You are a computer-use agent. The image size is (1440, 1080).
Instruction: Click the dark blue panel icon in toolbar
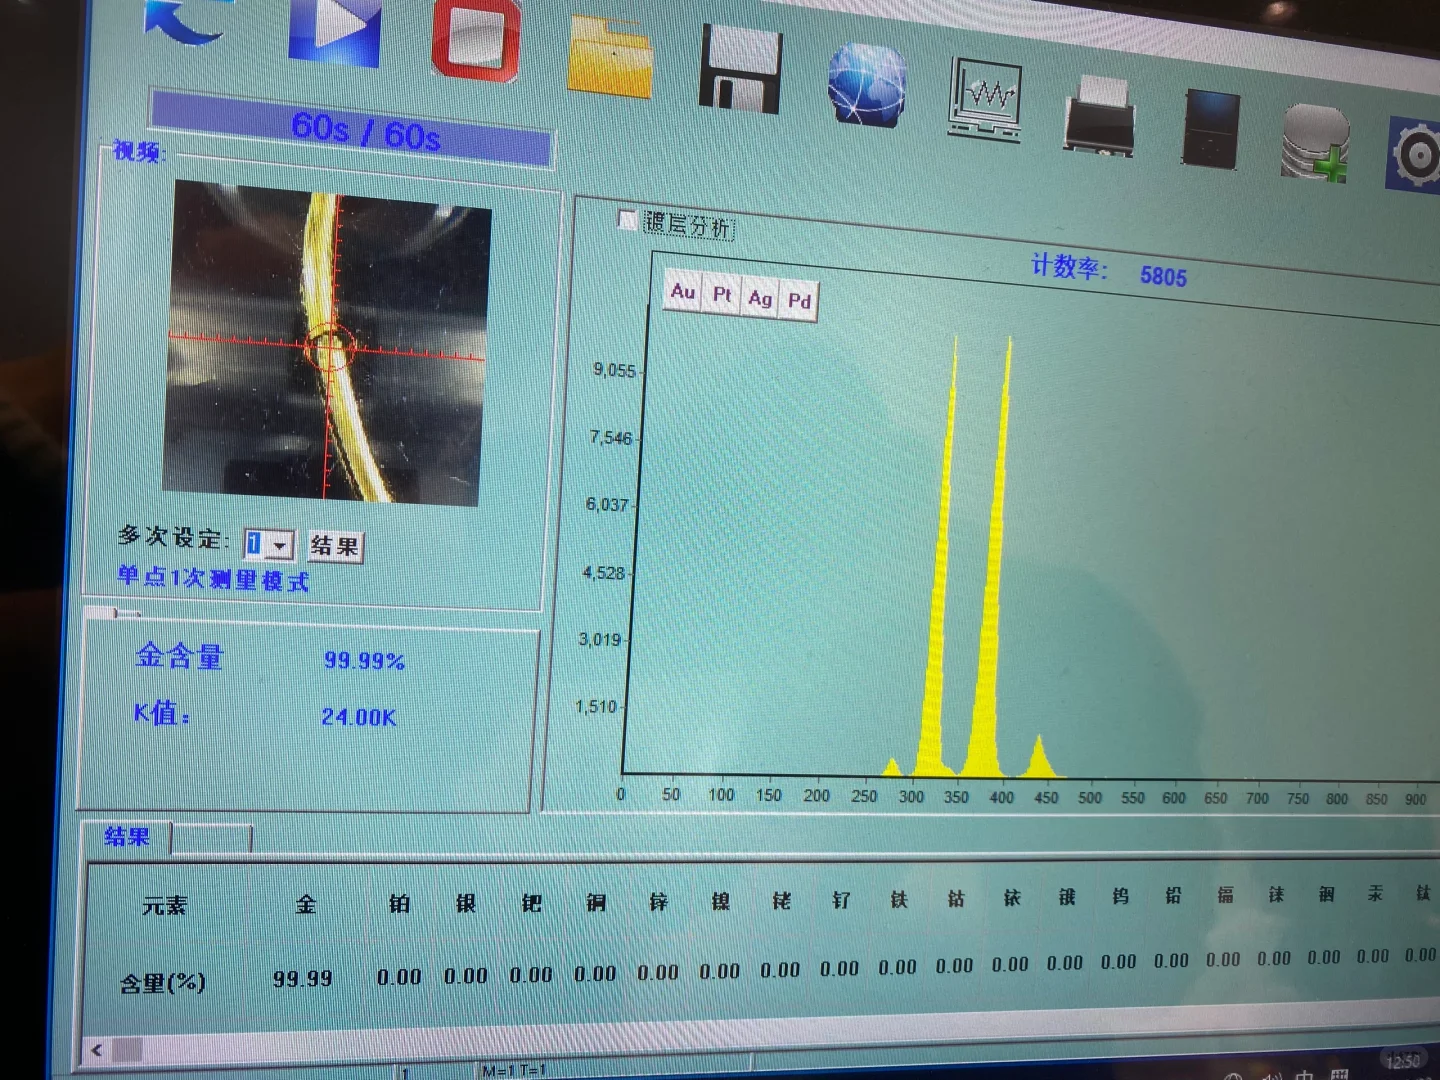click(x=1211, y=128)
